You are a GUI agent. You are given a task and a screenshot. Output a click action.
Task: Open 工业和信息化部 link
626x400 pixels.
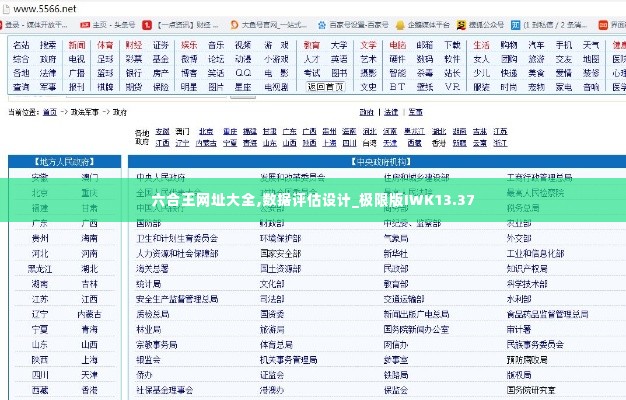(x=535, y=253)
